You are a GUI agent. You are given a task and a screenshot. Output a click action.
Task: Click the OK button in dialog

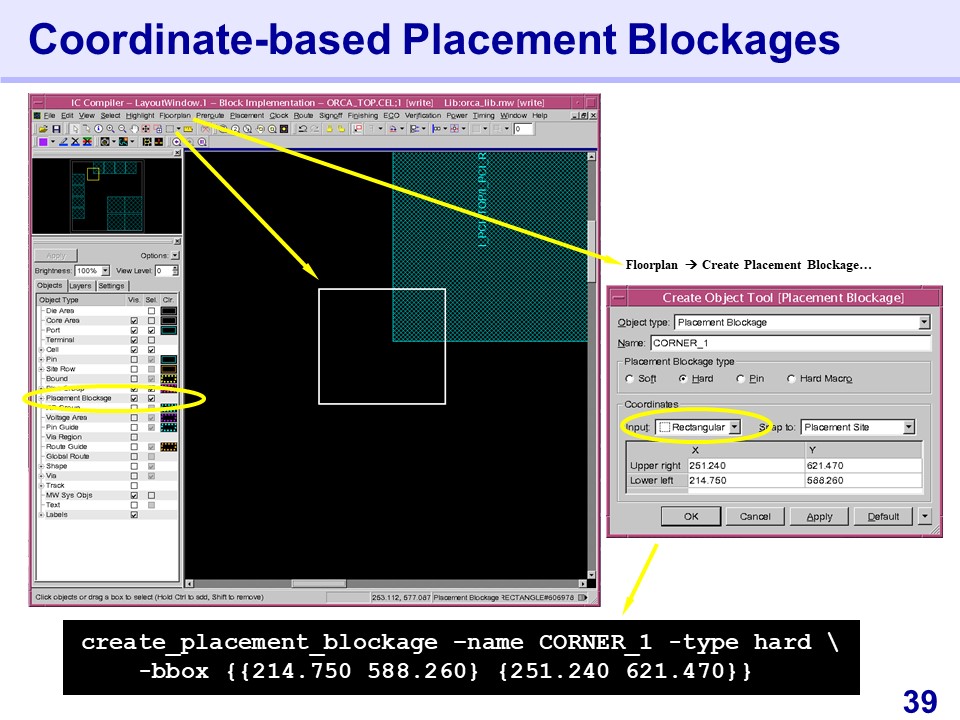691,517
